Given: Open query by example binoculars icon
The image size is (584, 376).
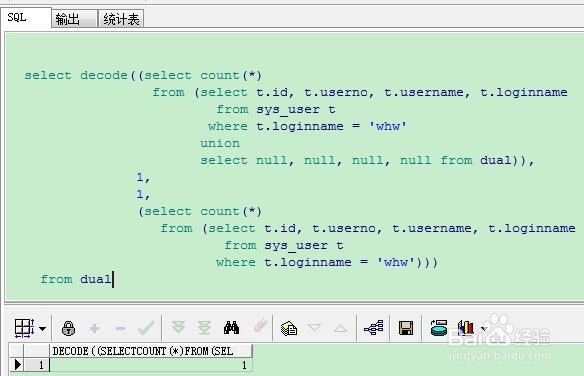Looking at the screenshot, I should (x=231, y=328).
